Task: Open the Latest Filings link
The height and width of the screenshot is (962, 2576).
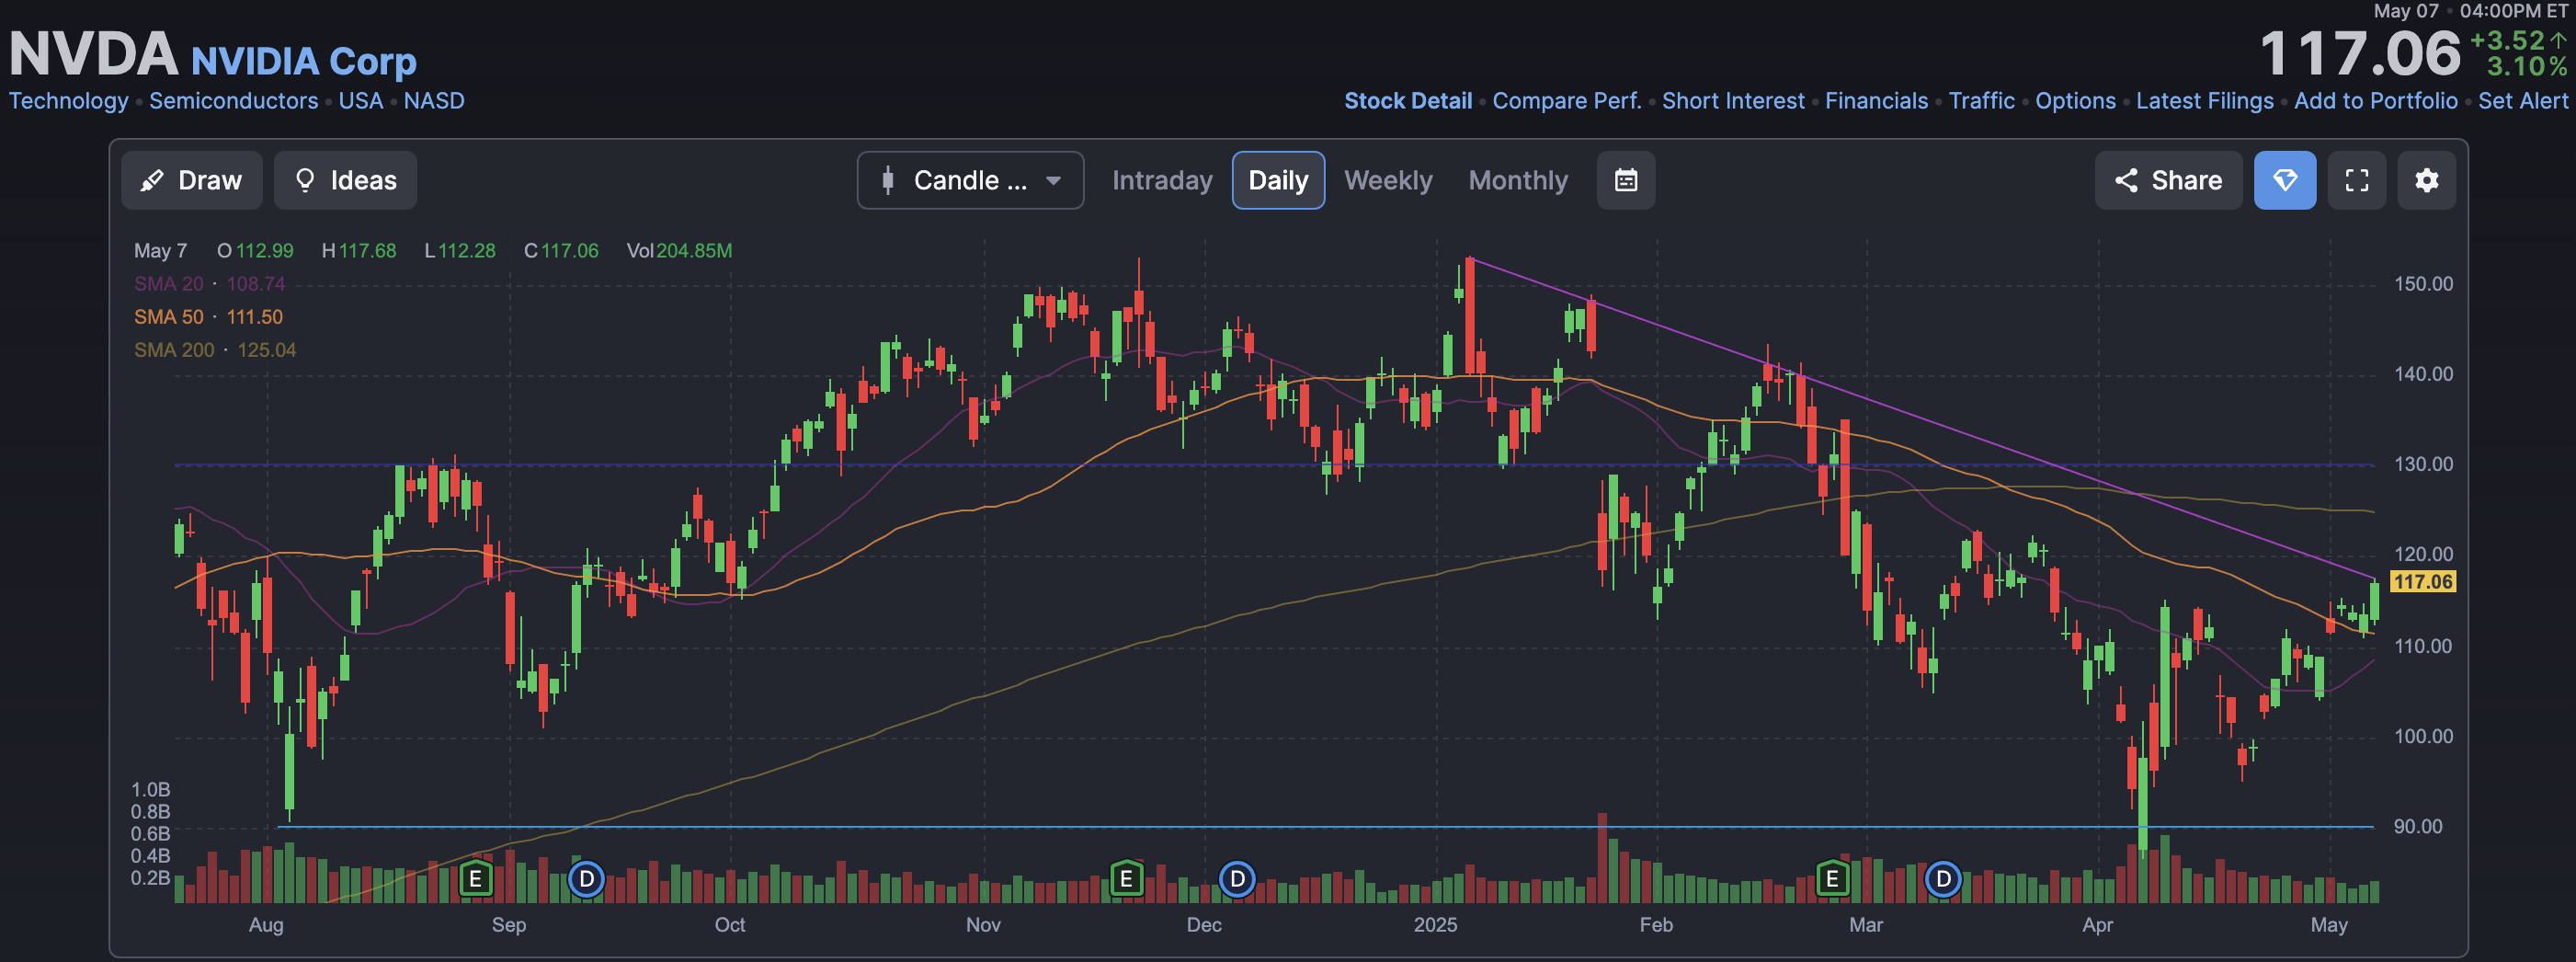Action: point(2204,101)
